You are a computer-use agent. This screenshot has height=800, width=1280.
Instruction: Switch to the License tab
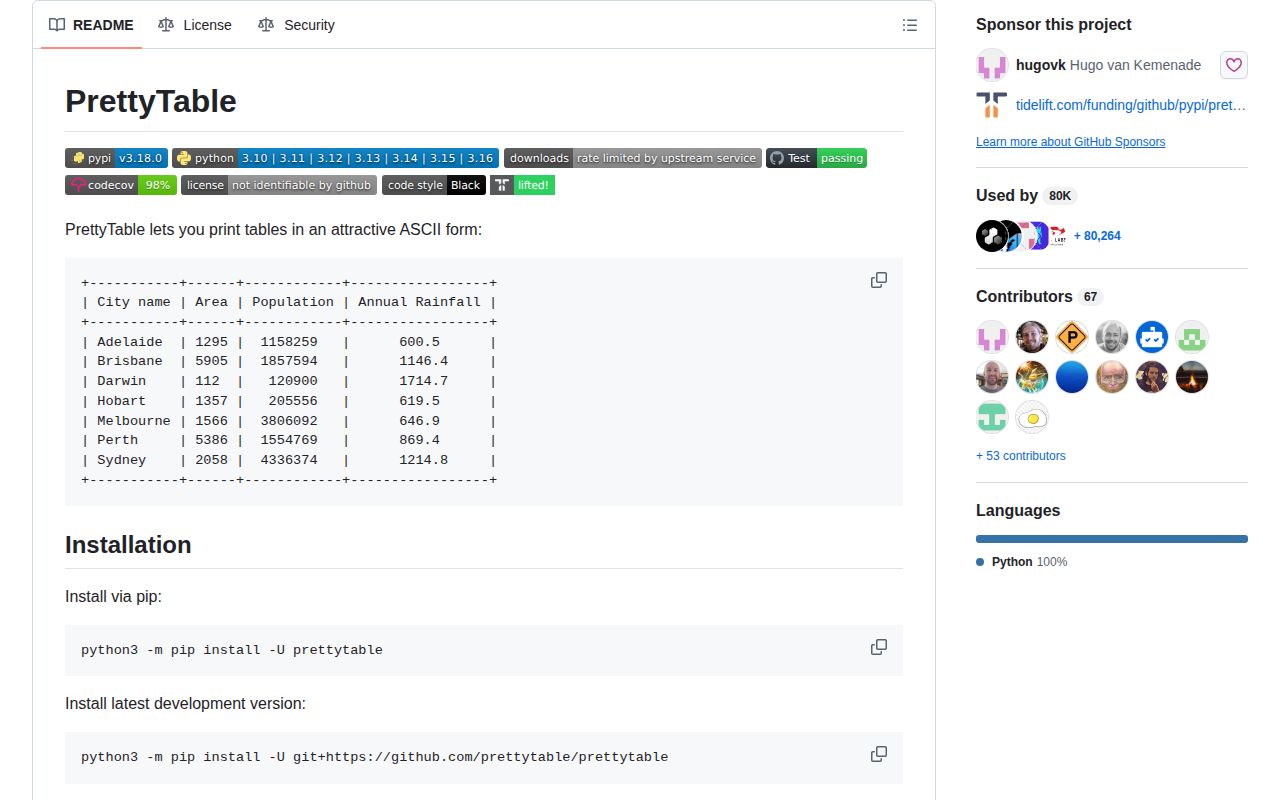[x=195, y=25]
